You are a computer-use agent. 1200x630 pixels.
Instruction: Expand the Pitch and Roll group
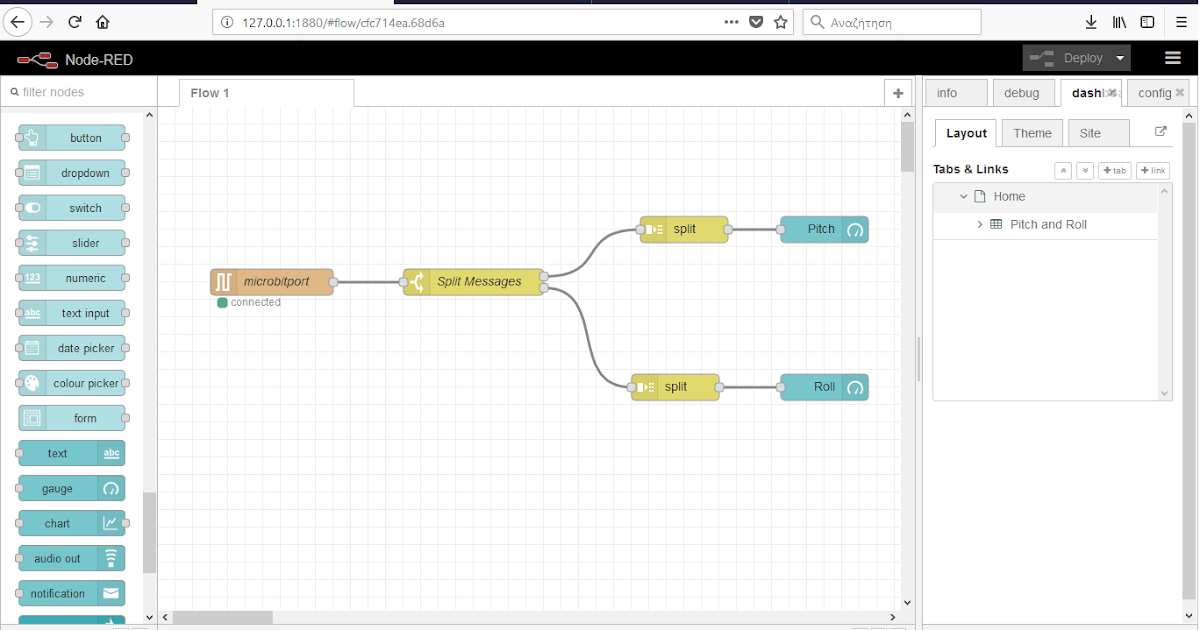979,224
